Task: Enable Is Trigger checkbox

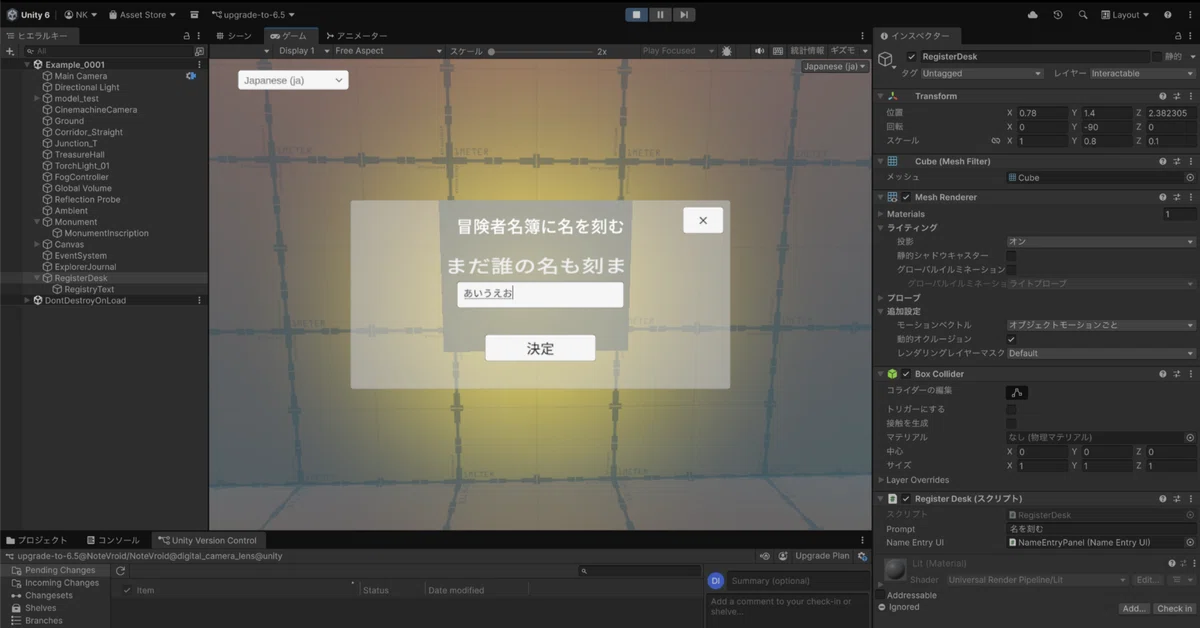Action: click(1011, 409)
